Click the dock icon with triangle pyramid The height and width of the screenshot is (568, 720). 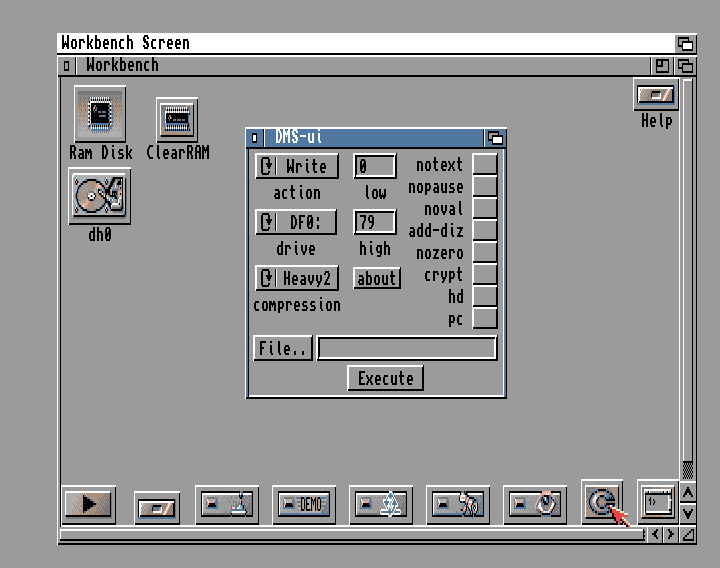tap(380, 505)
